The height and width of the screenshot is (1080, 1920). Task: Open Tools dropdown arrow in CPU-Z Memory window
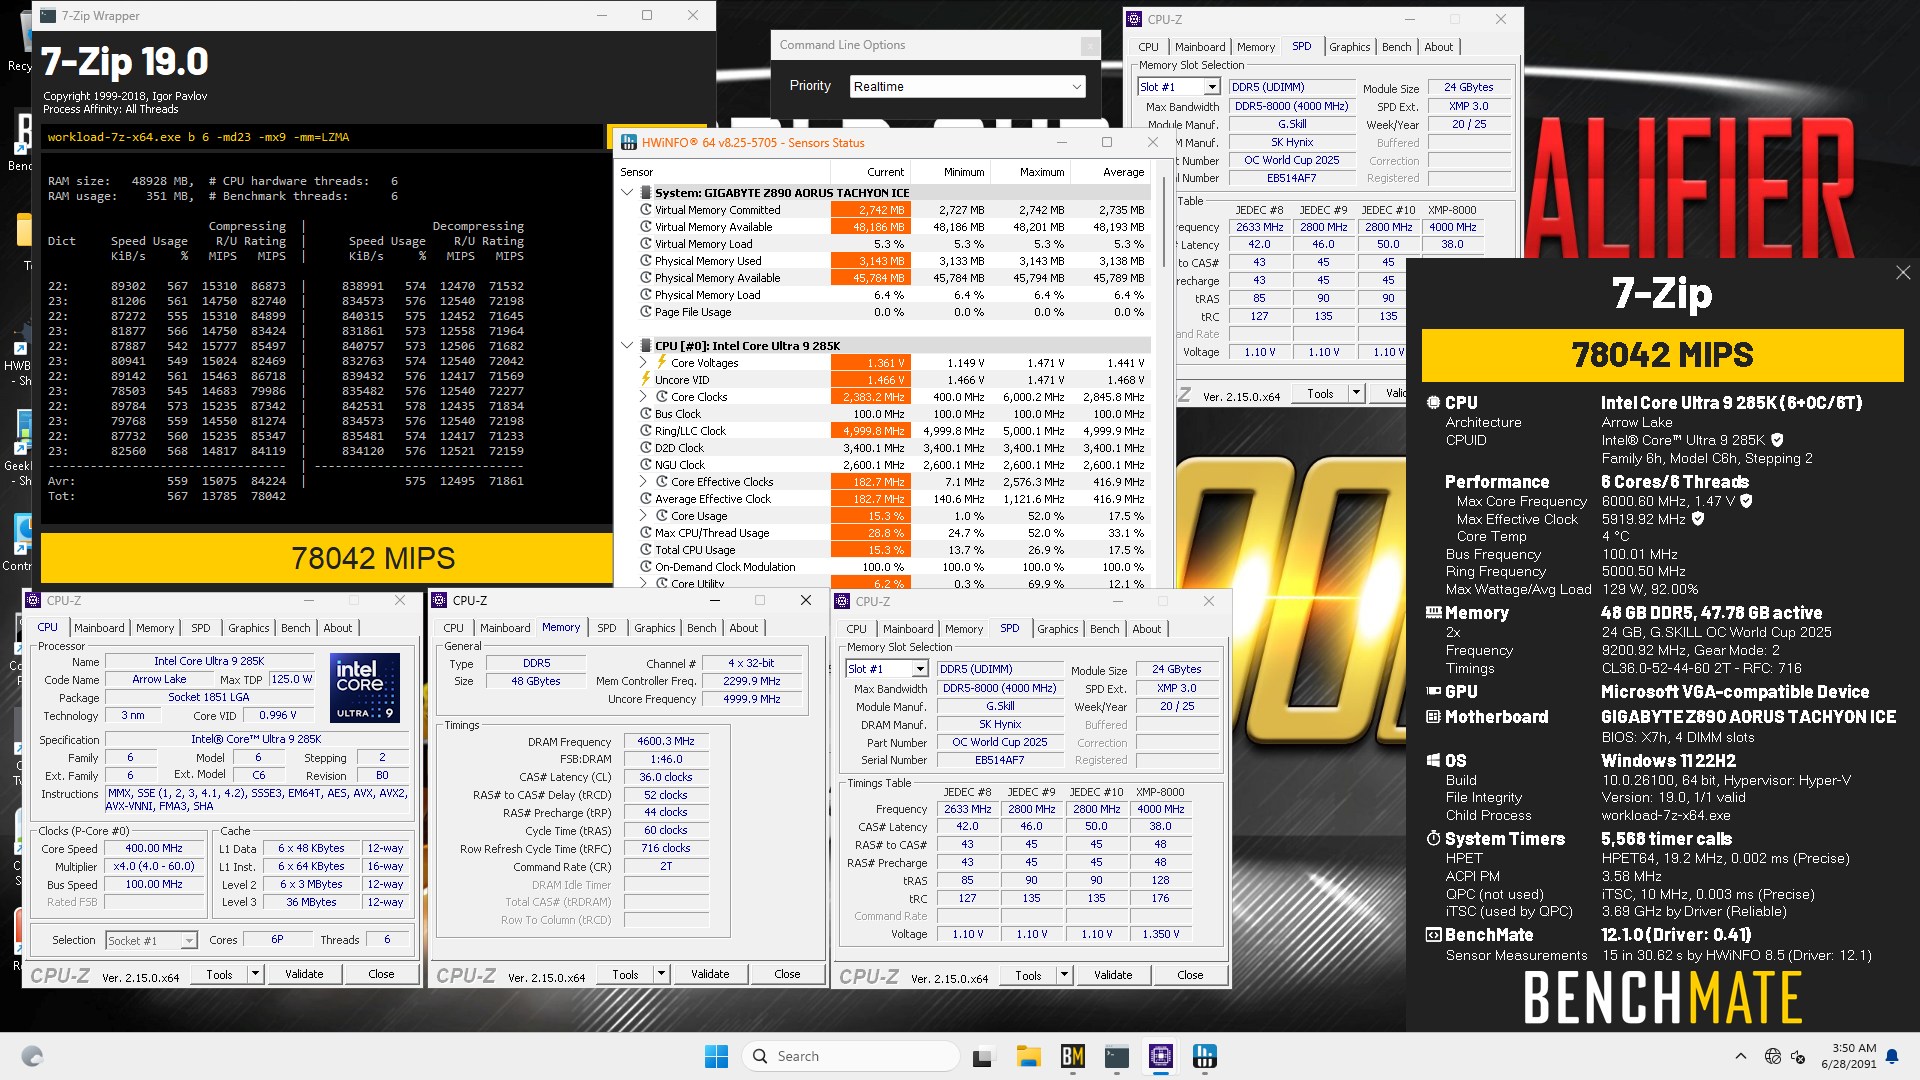[x=661, y=974]
